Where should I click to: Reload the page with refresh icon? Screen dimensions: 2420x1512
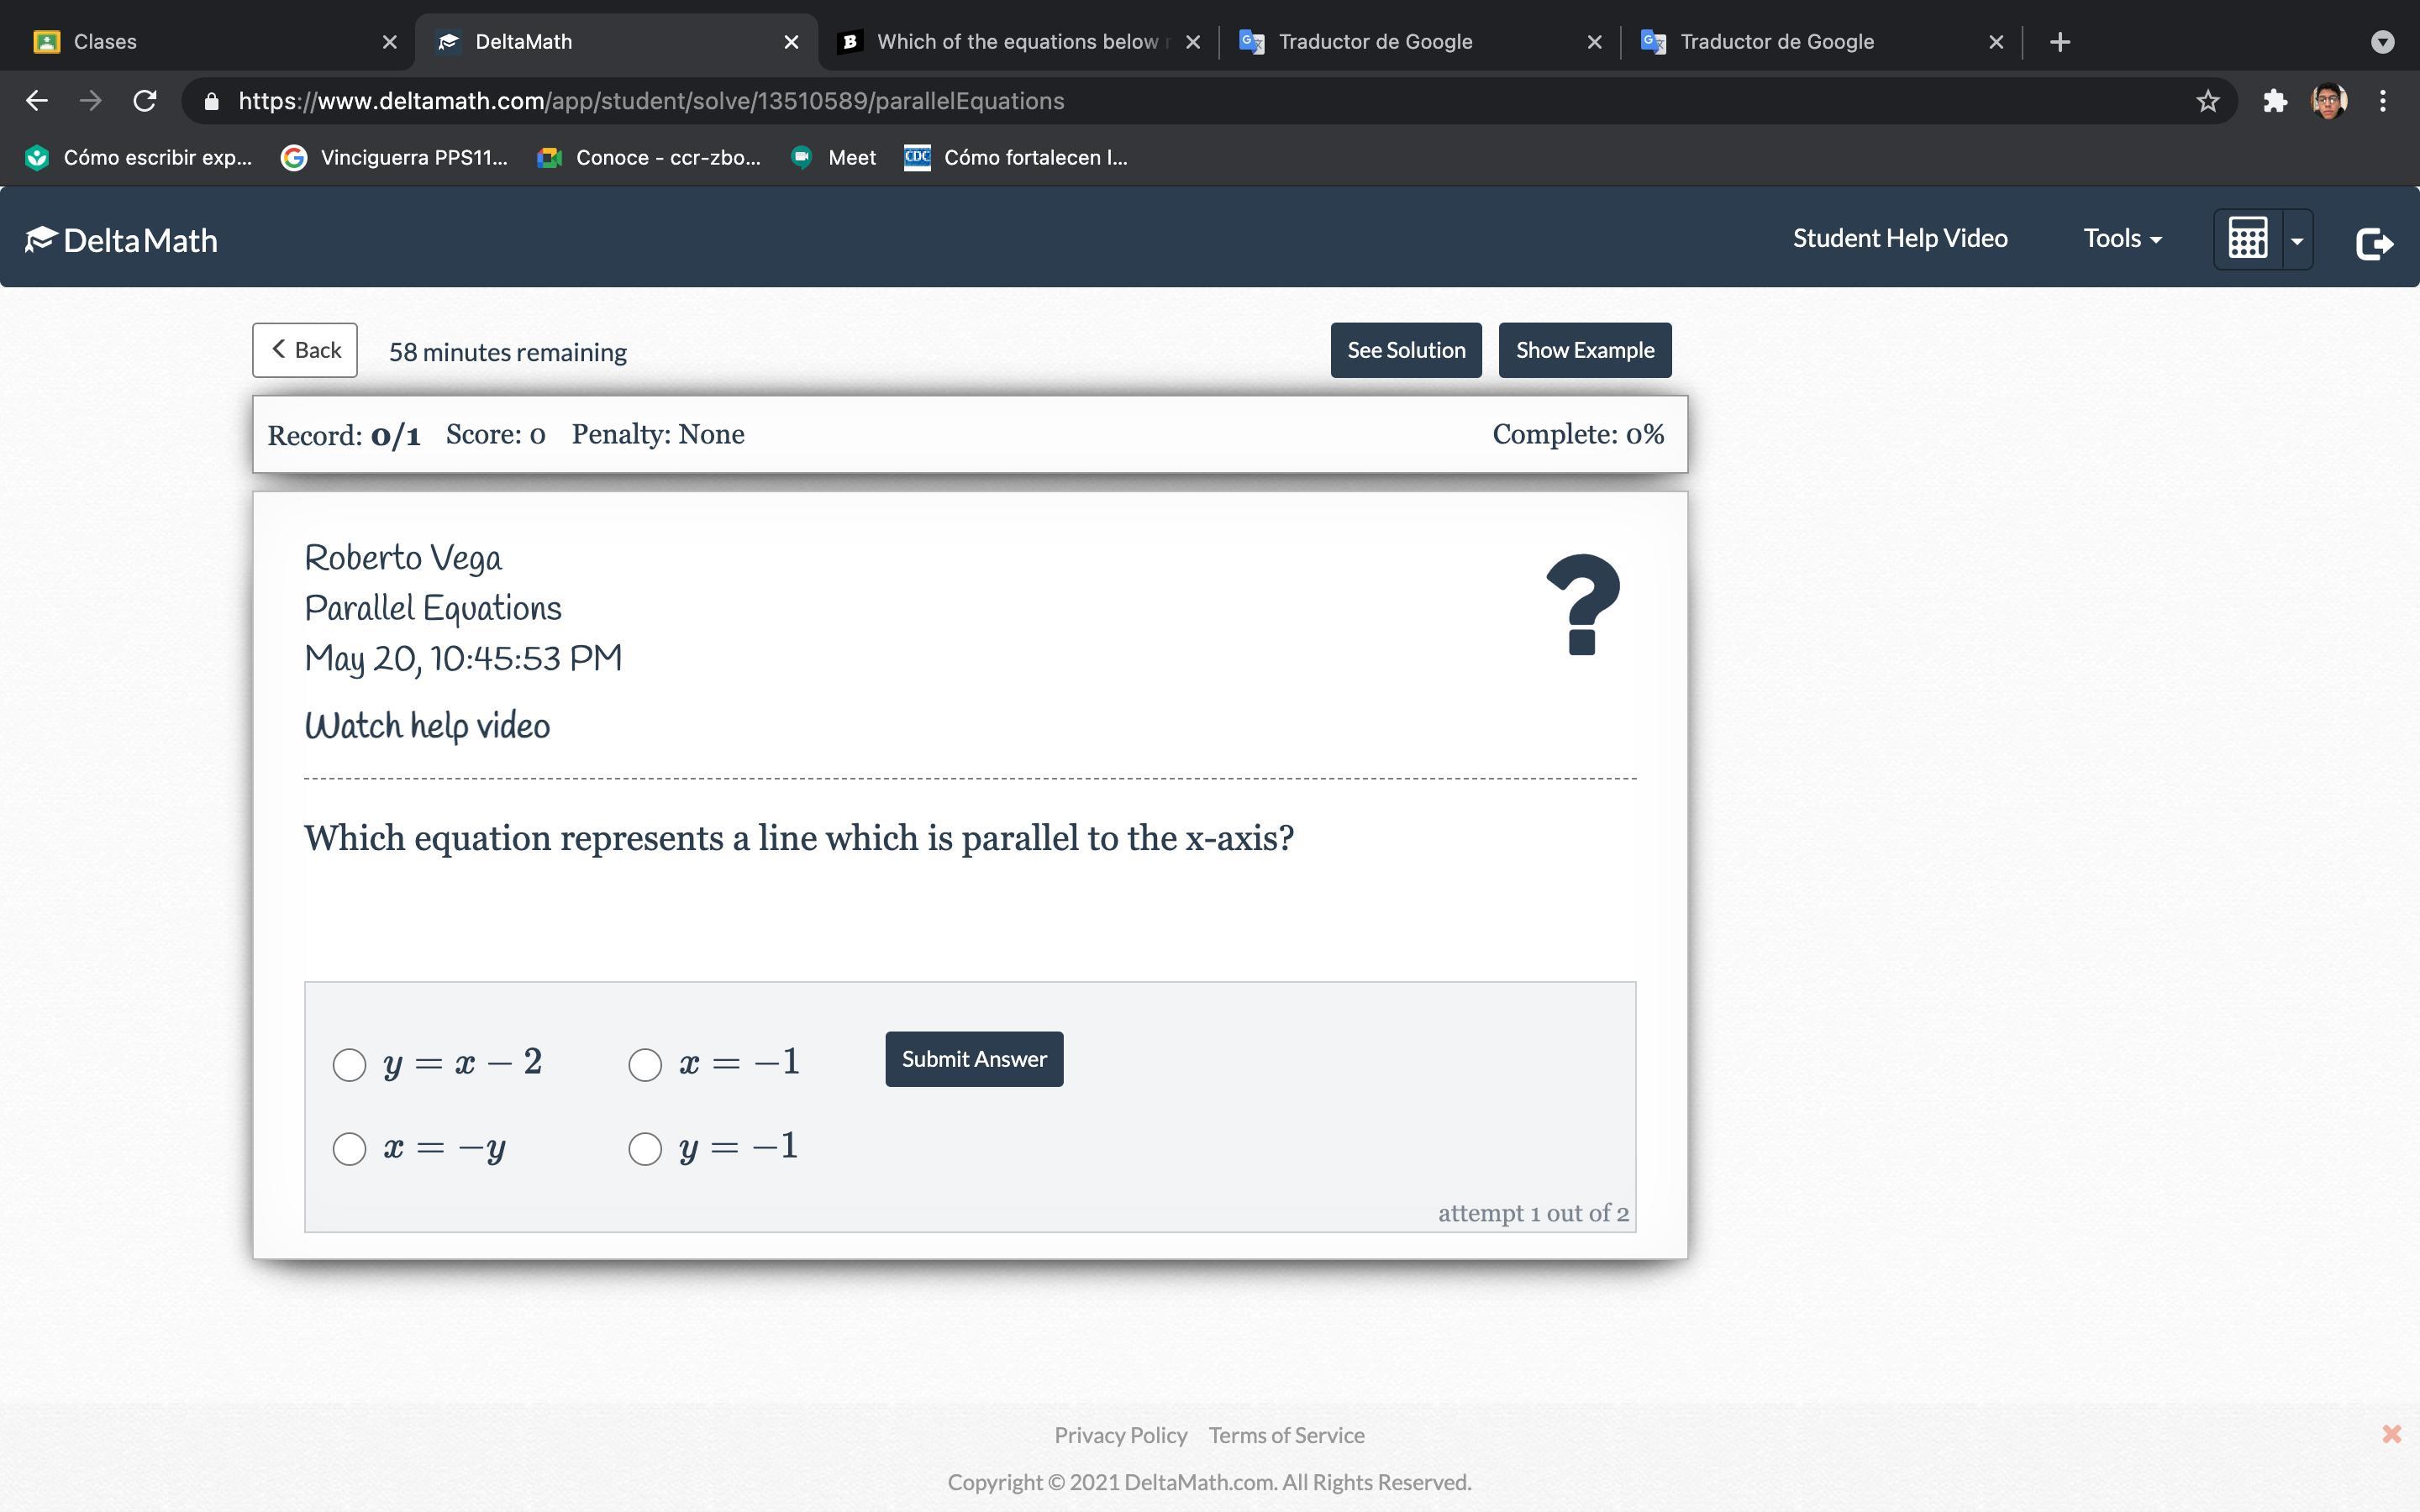click(145, 101)
